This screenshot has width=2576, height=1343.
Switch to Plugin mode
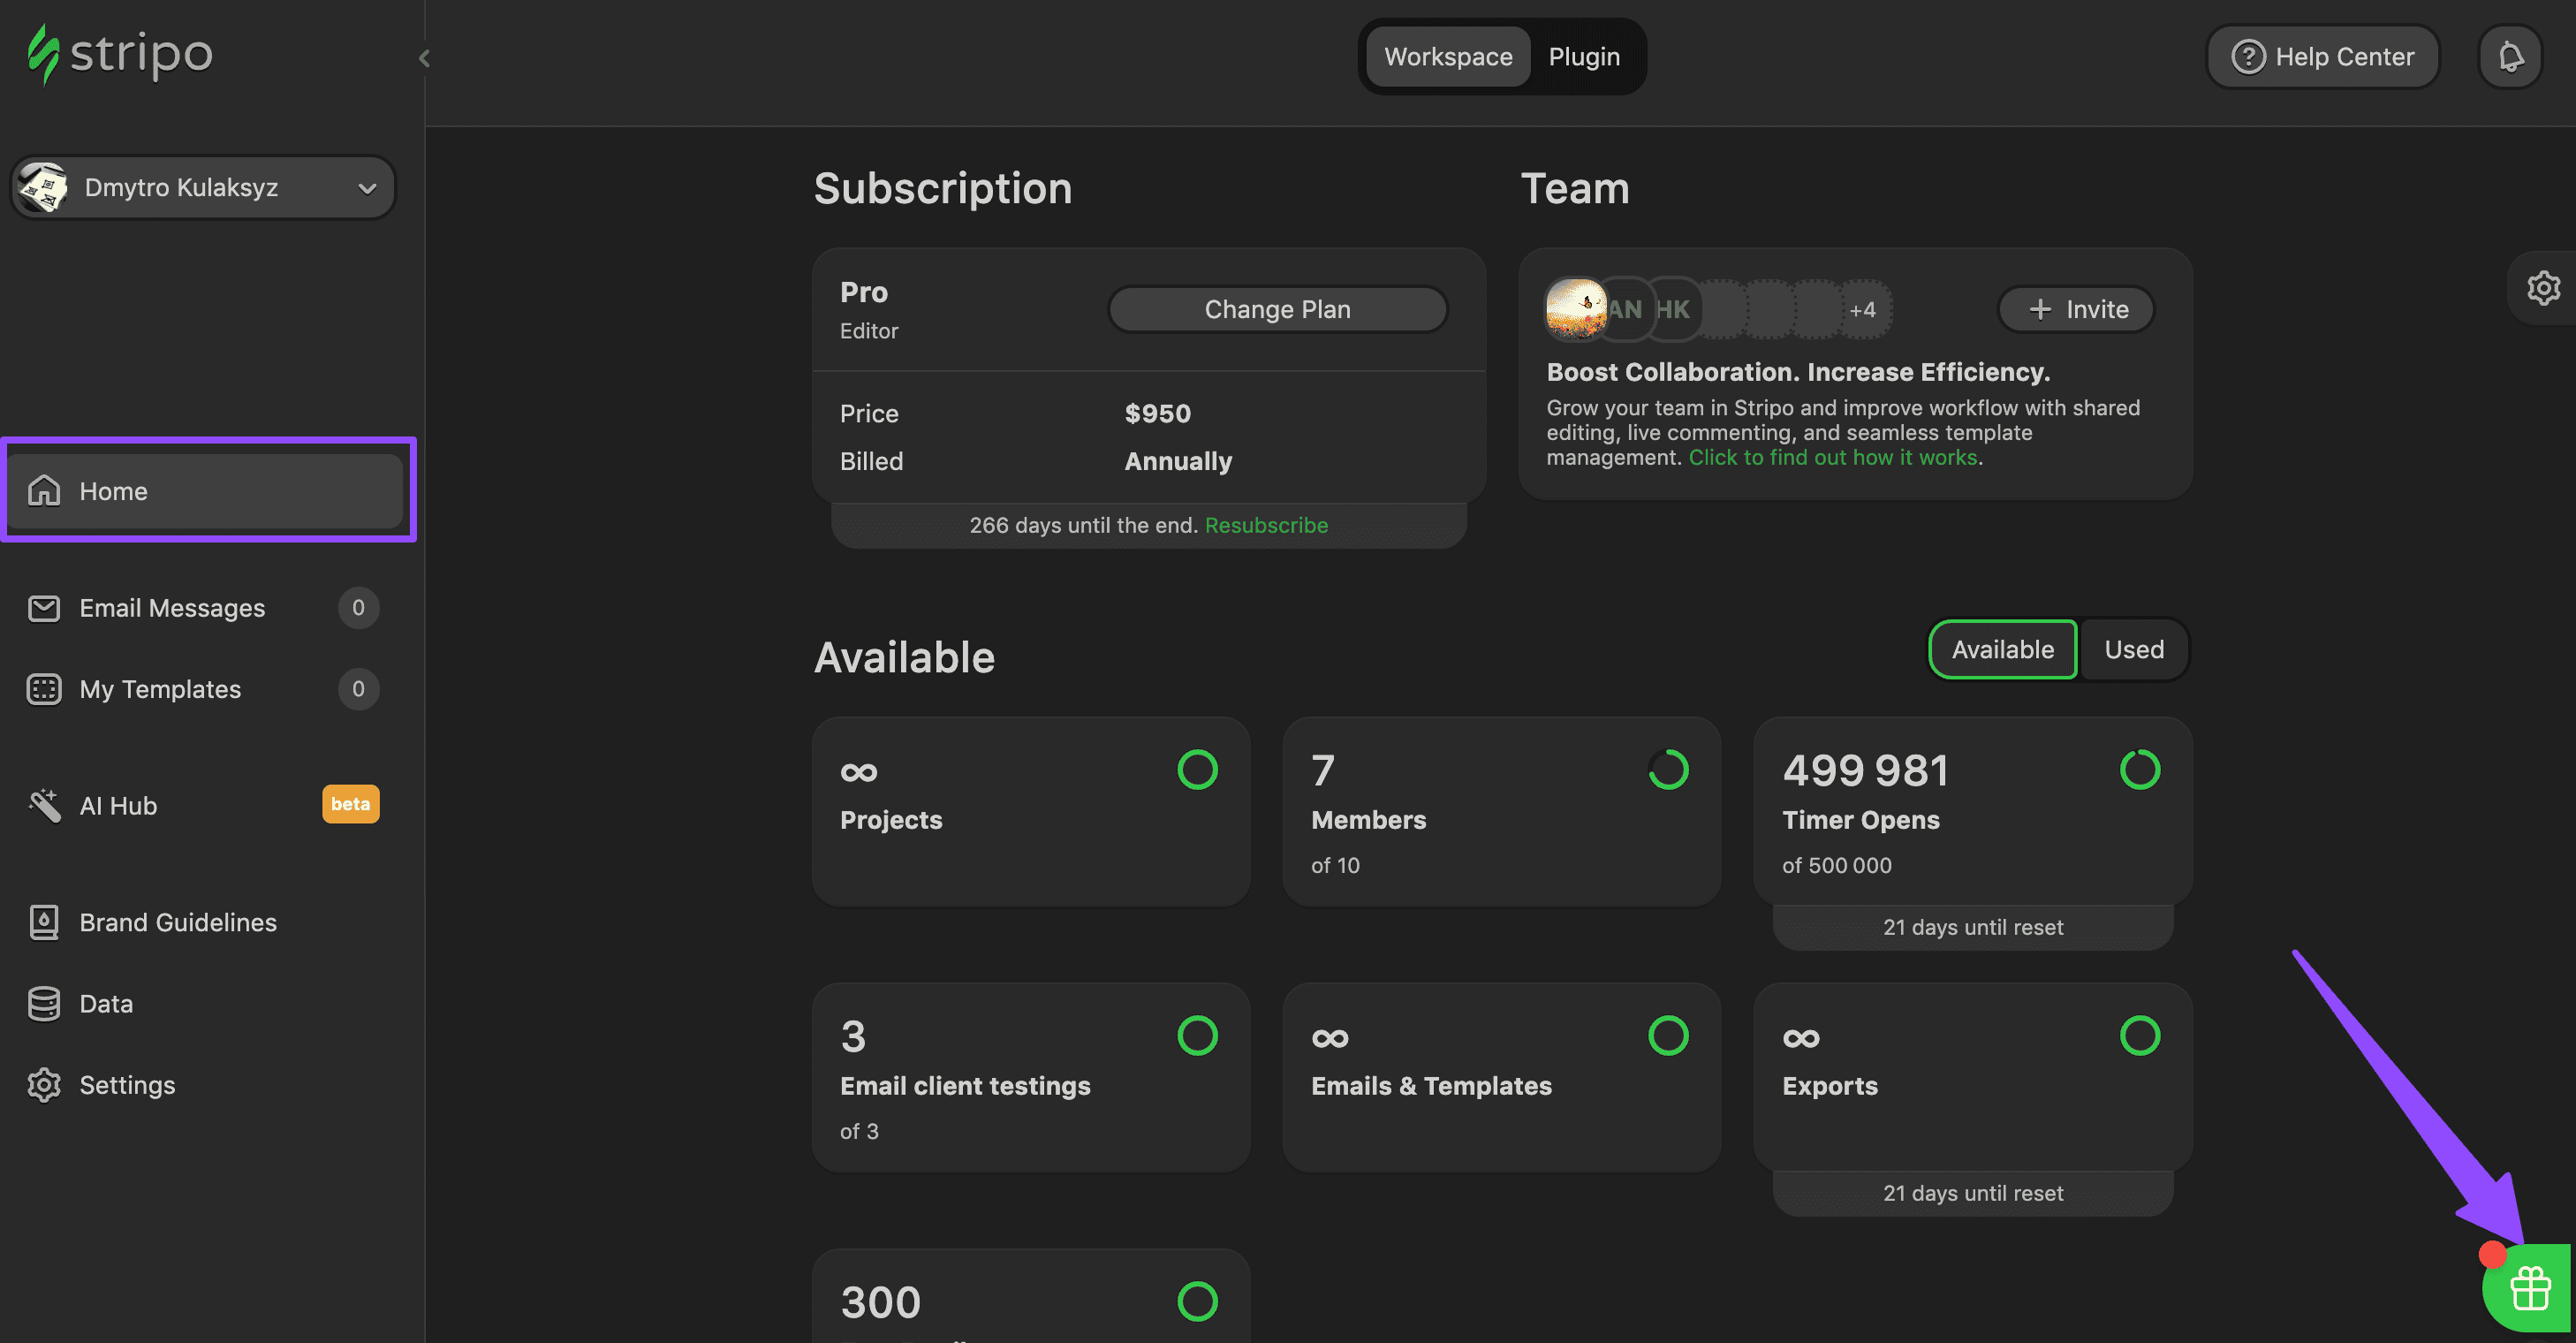pos(1584,57)
